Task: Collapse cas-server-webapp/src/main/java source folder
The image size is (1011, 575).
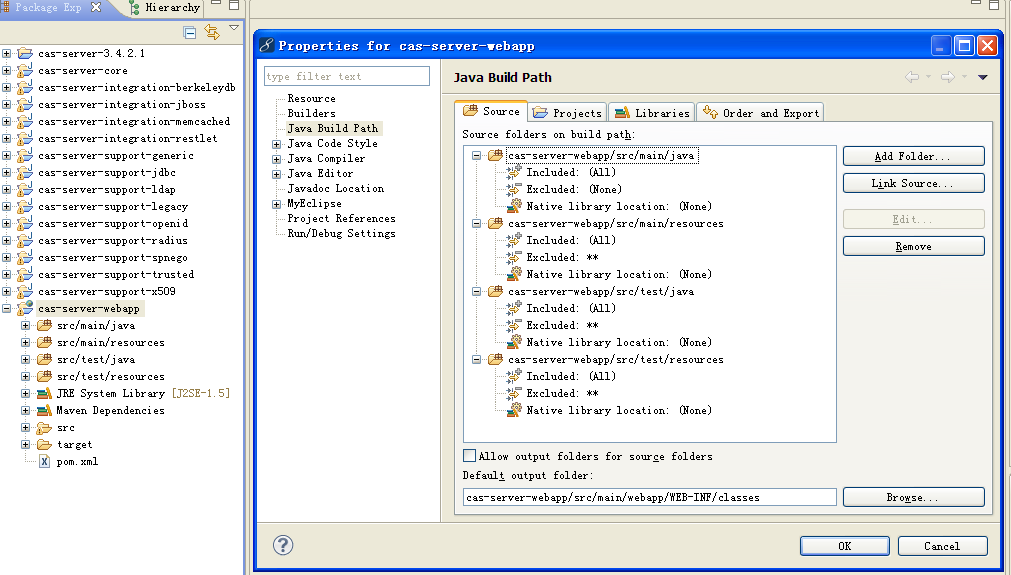Action: 476,155
